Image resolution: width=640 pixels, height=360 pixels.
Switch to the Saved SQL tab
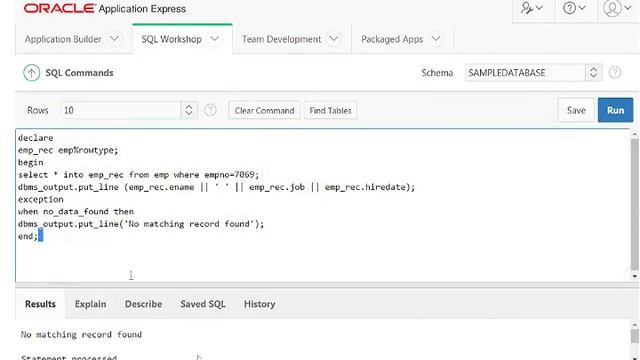point(203,304)
